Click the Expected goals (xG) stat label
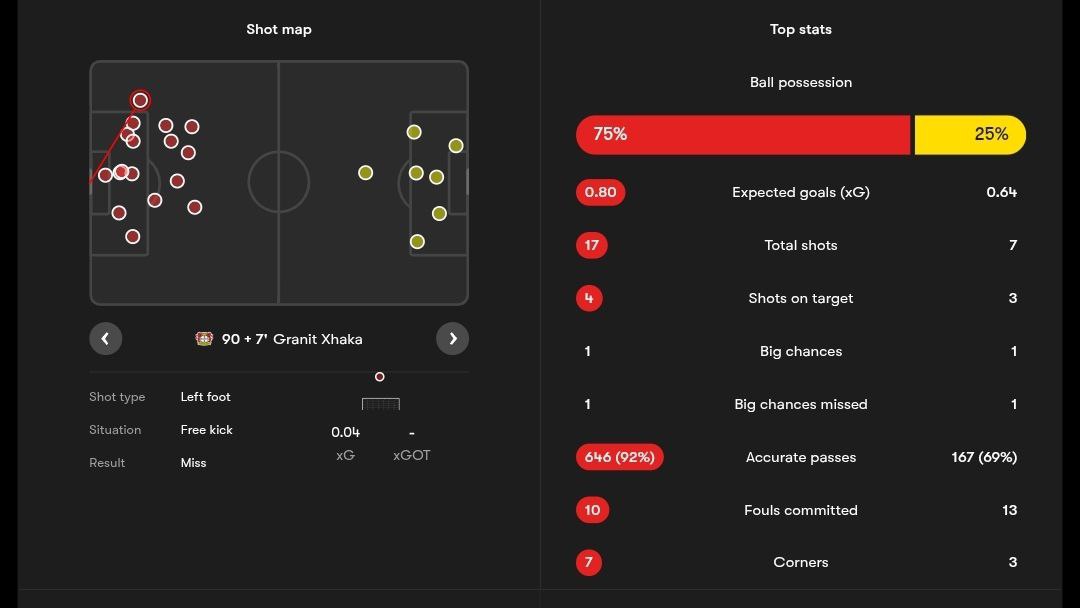Screen dimensions: 1080x608 [801, 192]
